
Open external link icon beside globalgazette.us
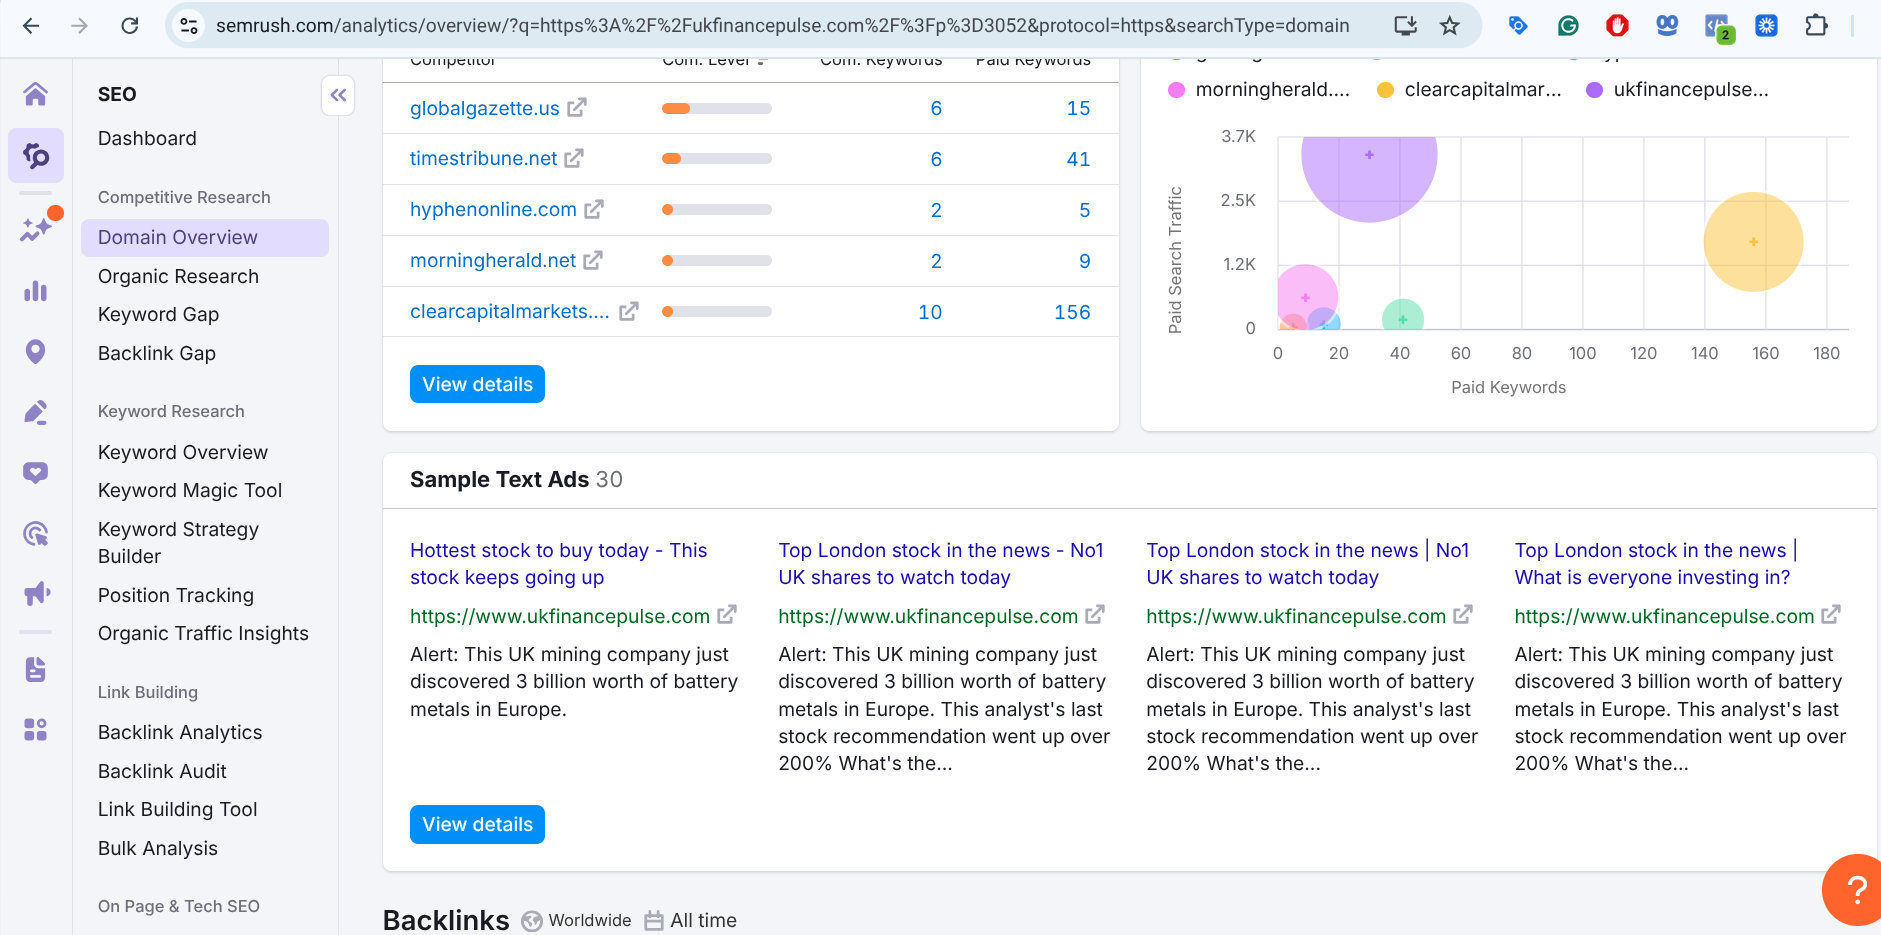(577, 108)
